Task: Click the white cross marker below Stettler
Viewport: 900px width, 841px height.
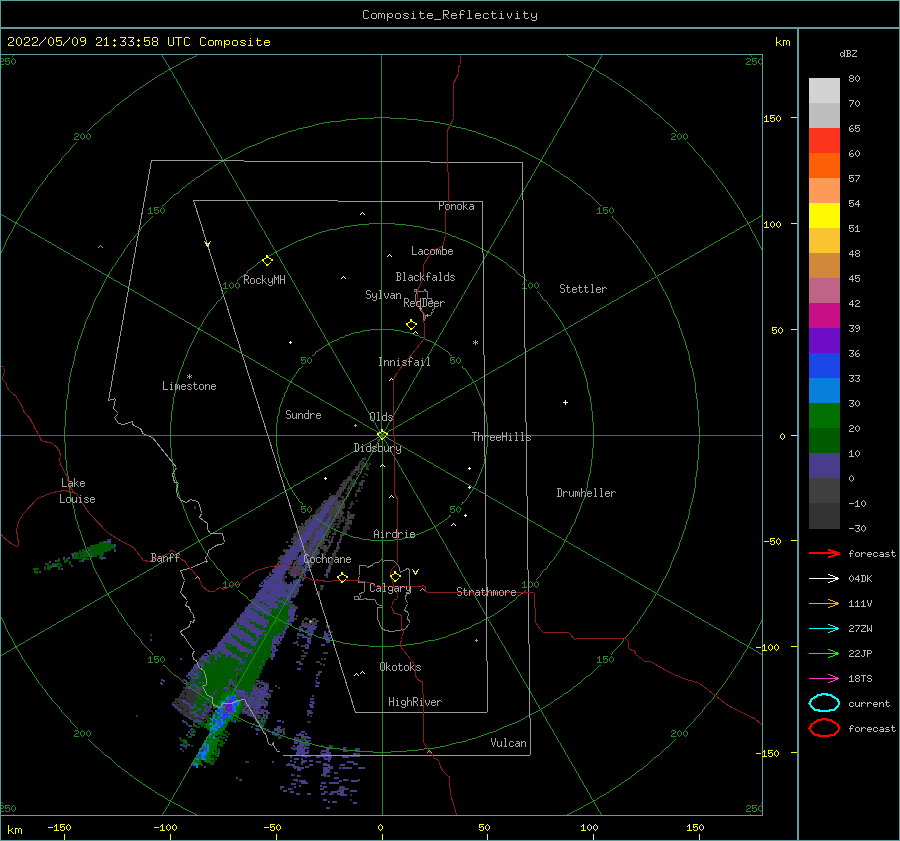Action: pos(565,402)
